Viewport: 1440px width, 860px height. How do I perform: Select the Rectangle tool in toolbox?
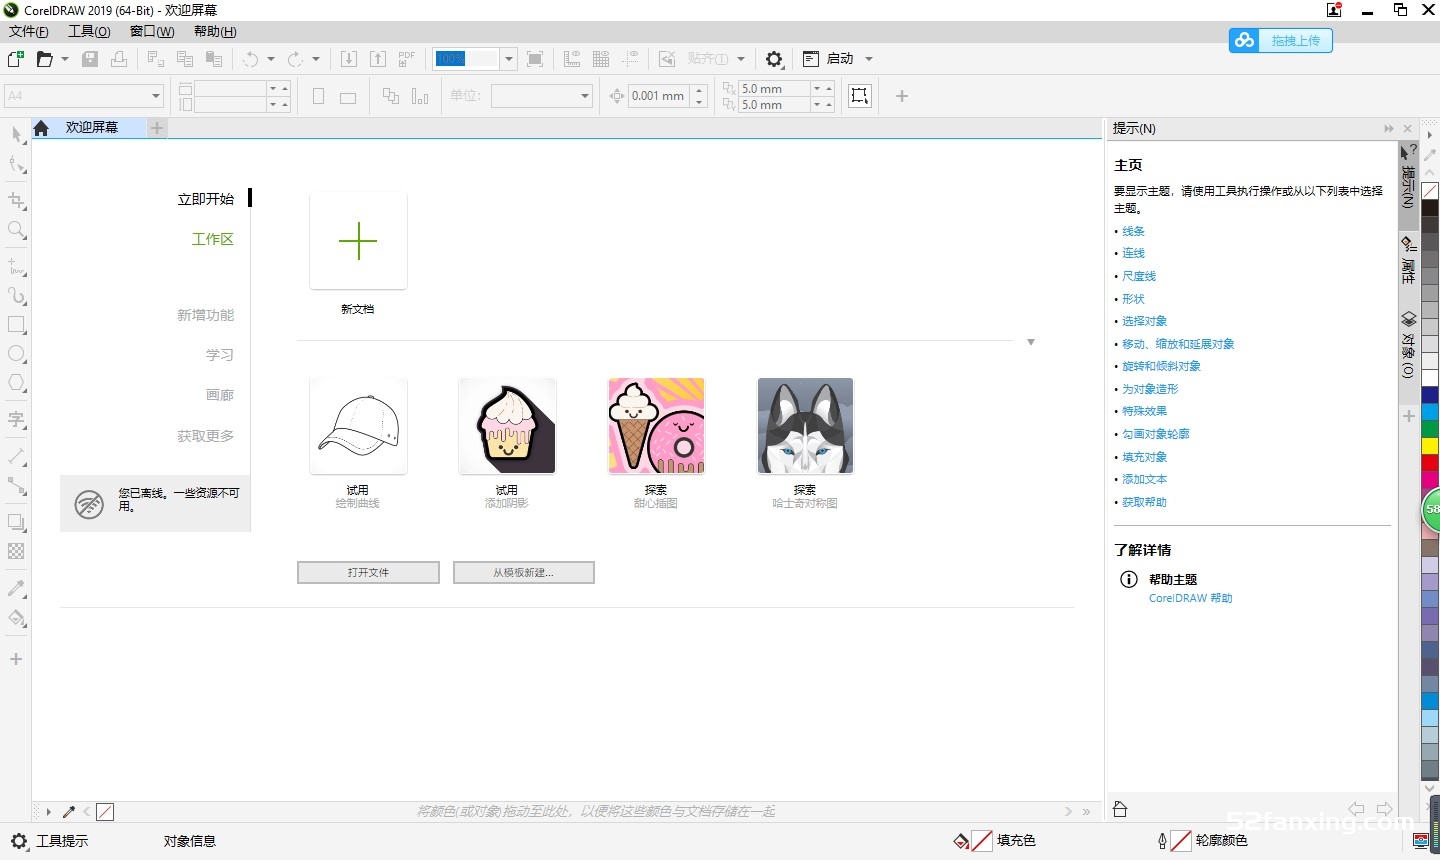(16, 325)
